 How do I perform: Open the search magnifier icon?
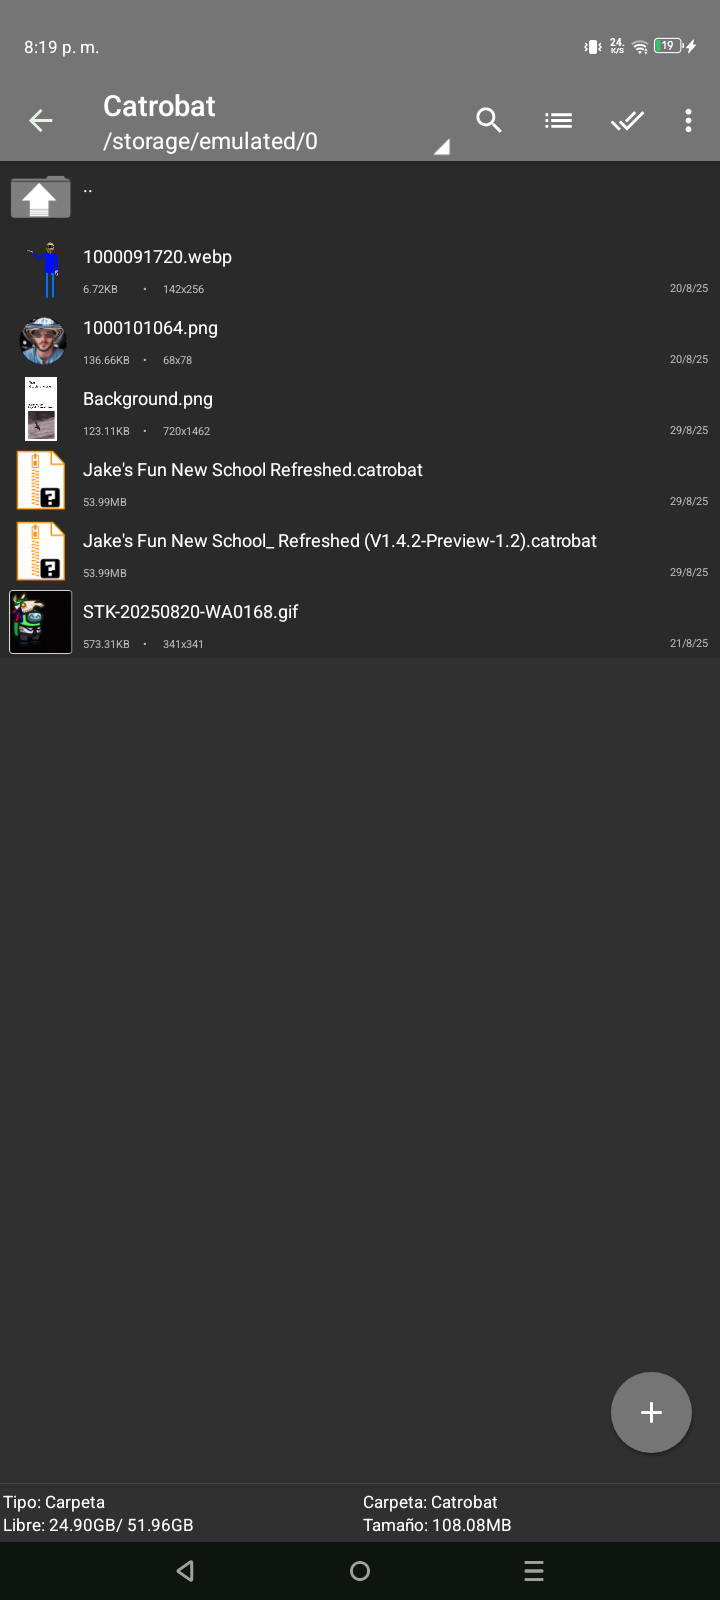click(489, 121)
